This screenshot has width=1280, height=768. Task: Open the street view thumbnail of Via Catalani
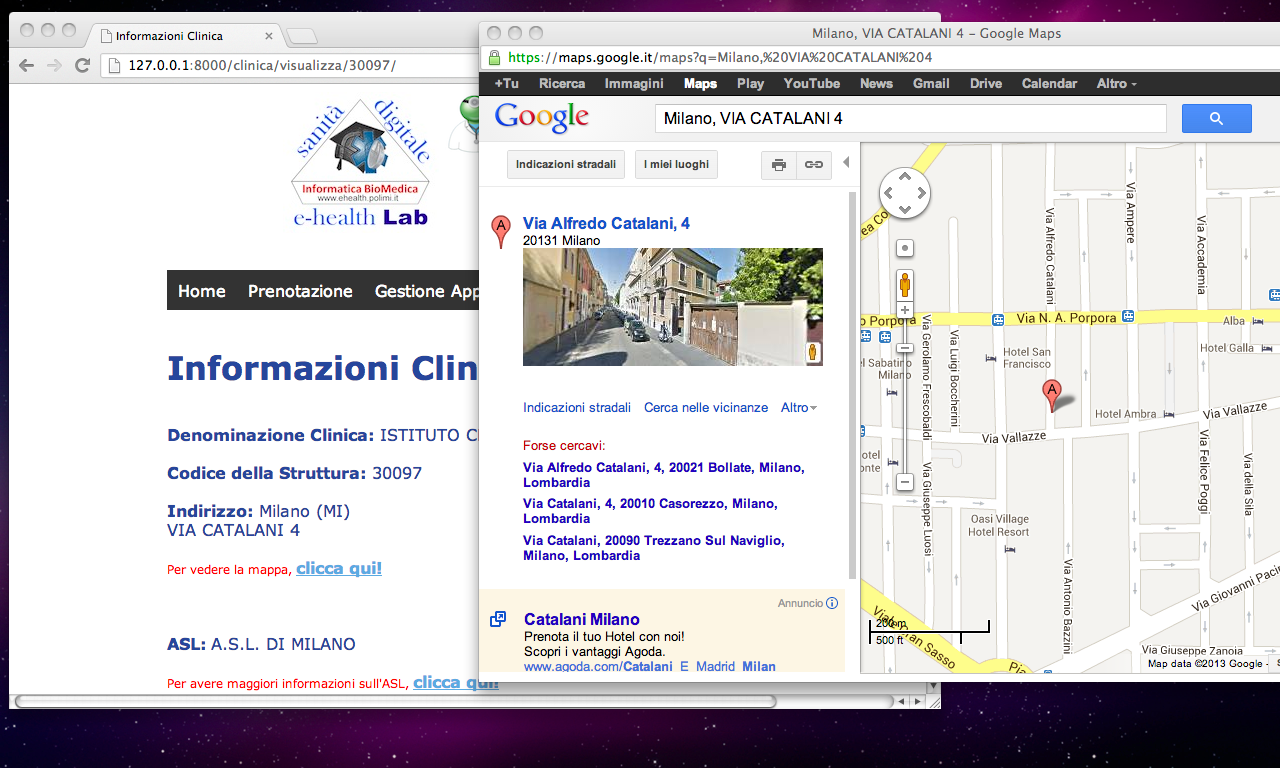[672, 306]
